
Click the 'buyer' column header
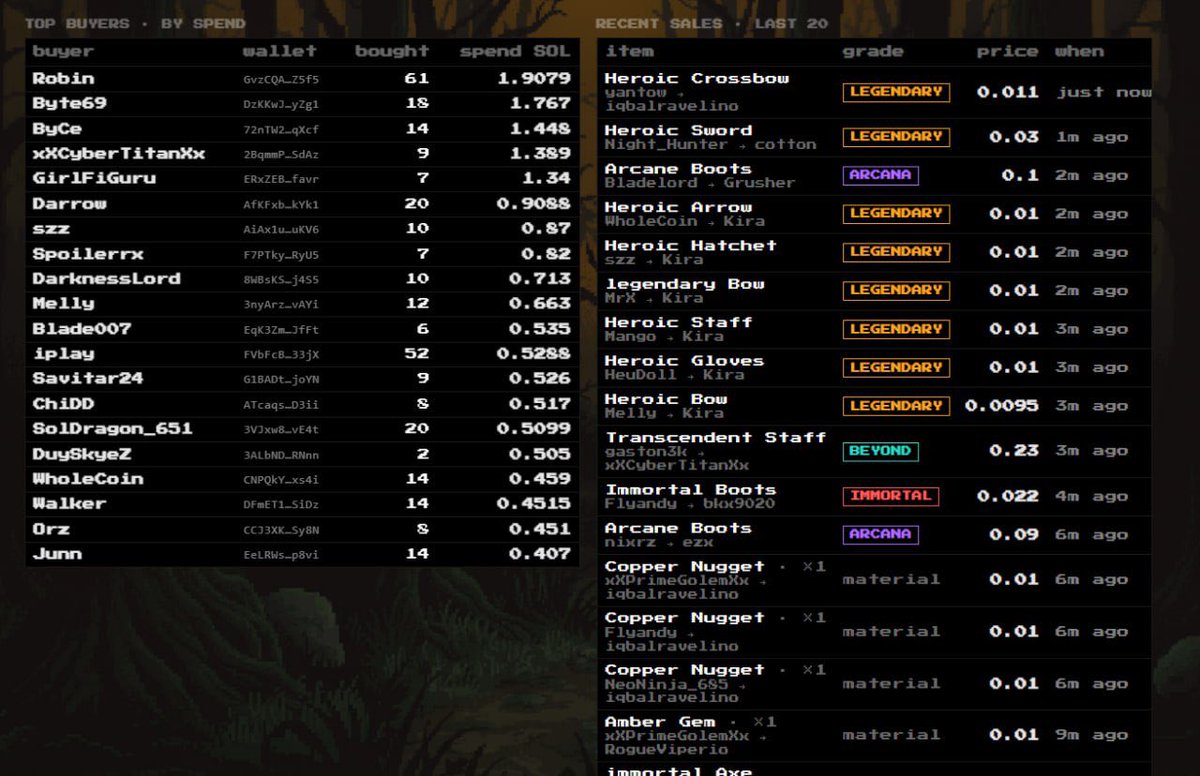tap(63, 51)
